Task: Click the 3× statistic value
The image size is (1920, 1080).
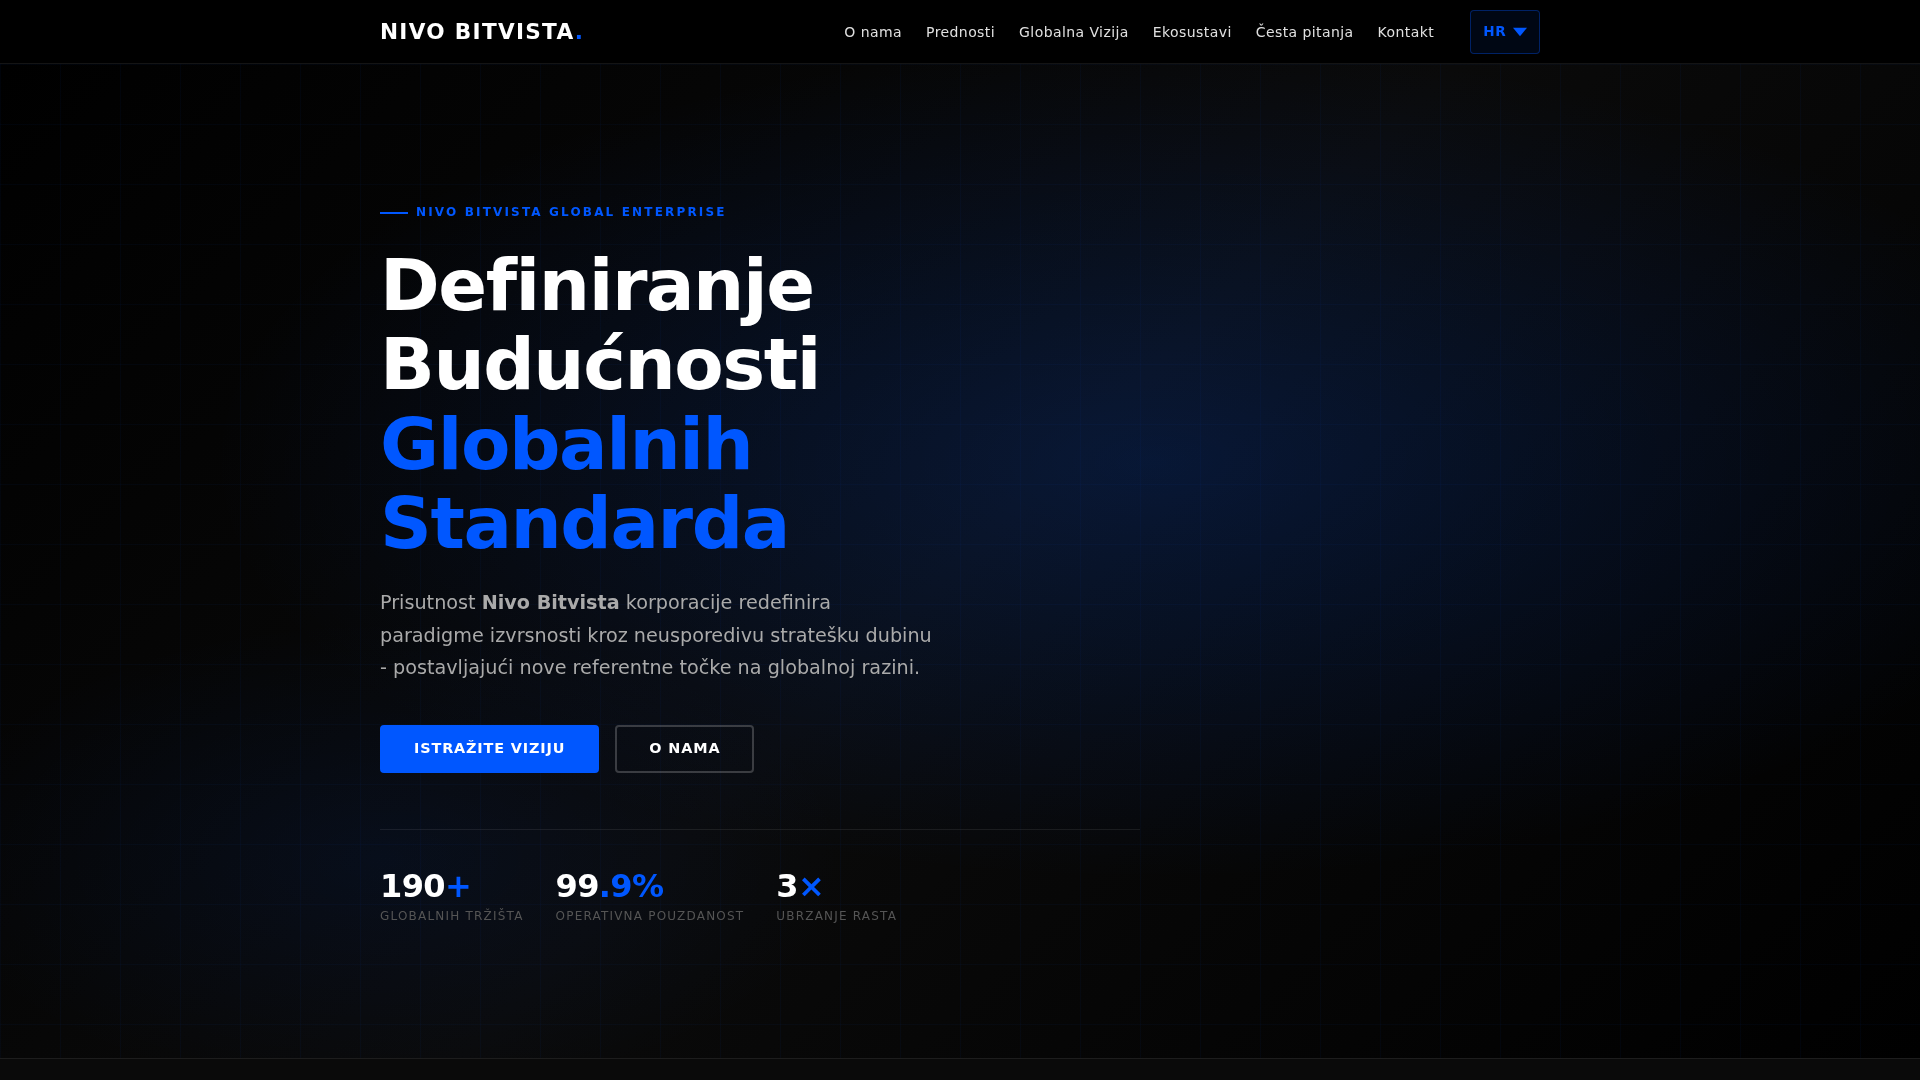Action: coord(799,886)
